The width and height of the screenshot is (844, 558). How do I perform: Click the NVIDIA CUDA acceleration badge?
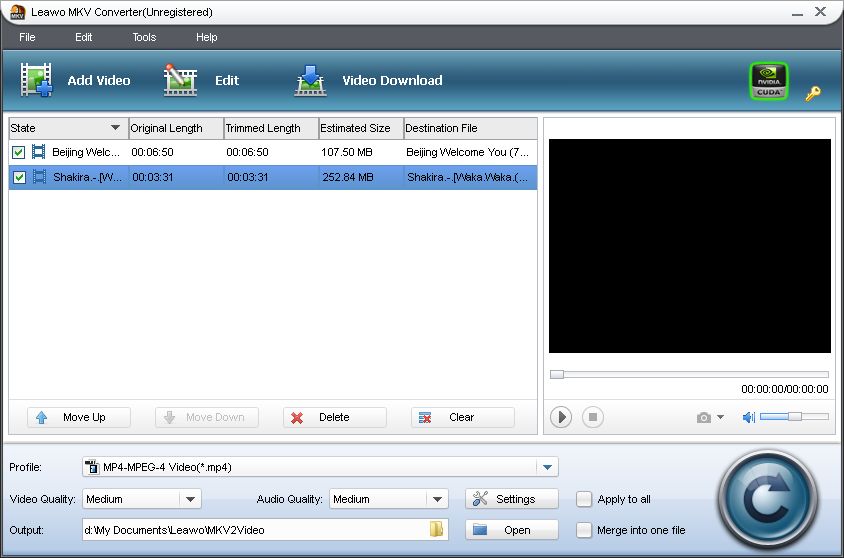[x=768, y=81]
